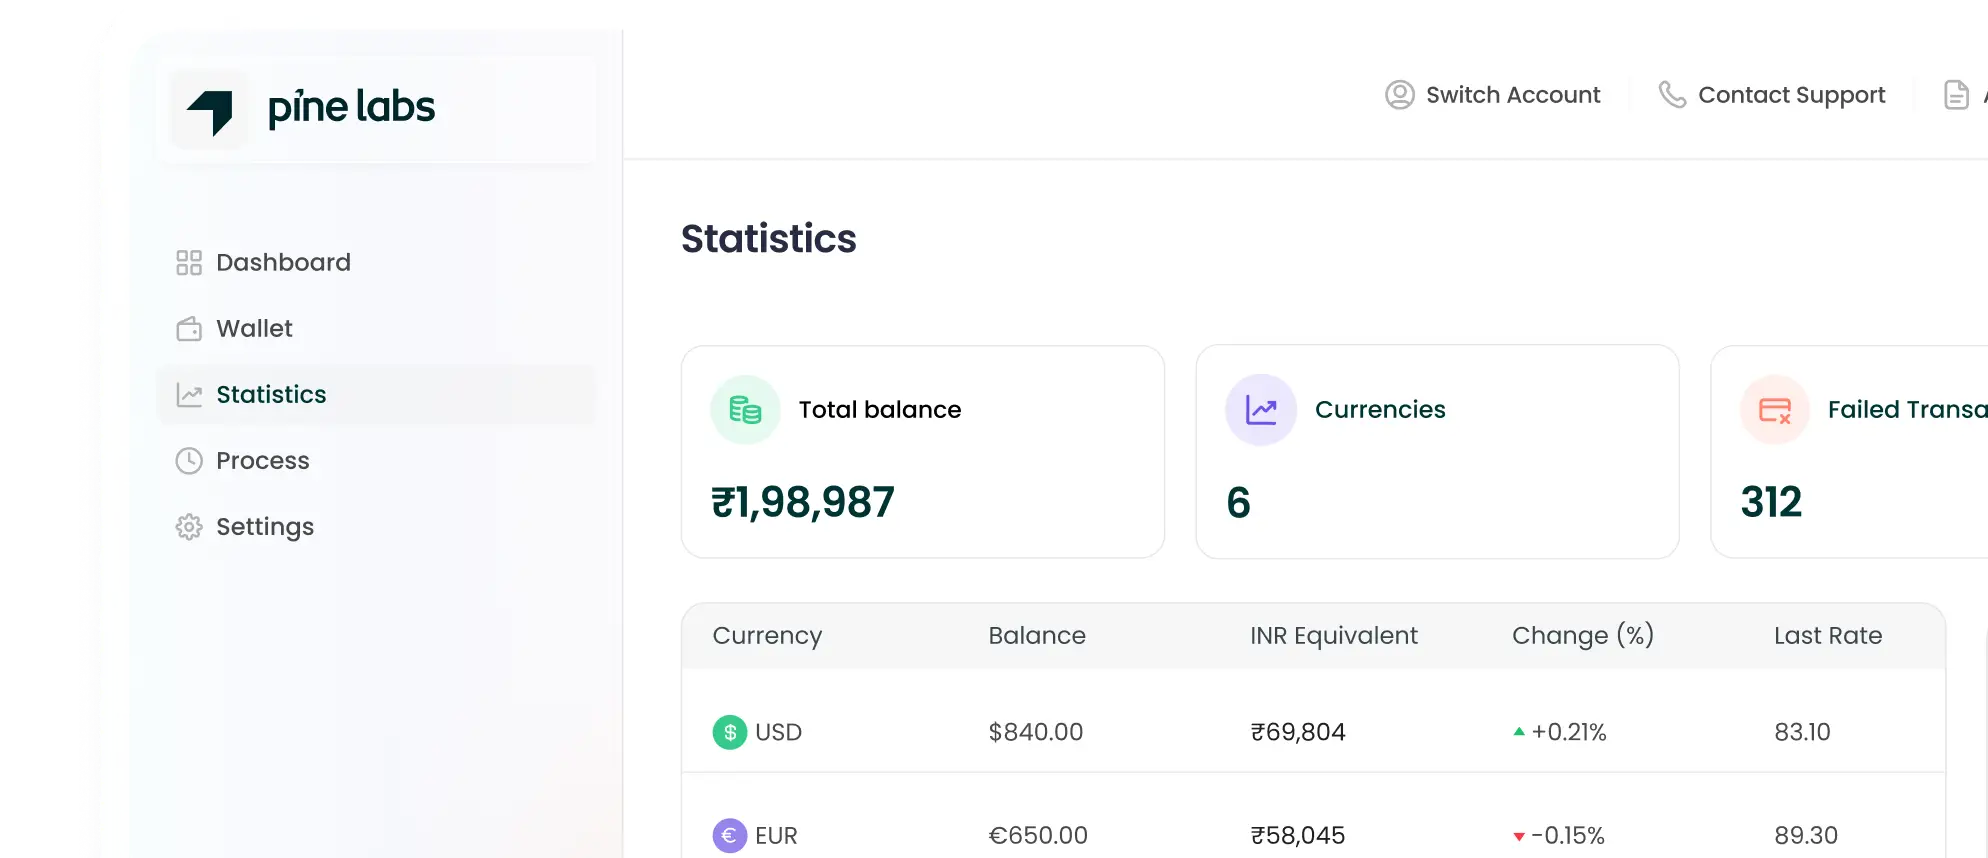Click the -0.15% change value
The height and width of the screenshot is (858, 1988).
(1568, 835)
